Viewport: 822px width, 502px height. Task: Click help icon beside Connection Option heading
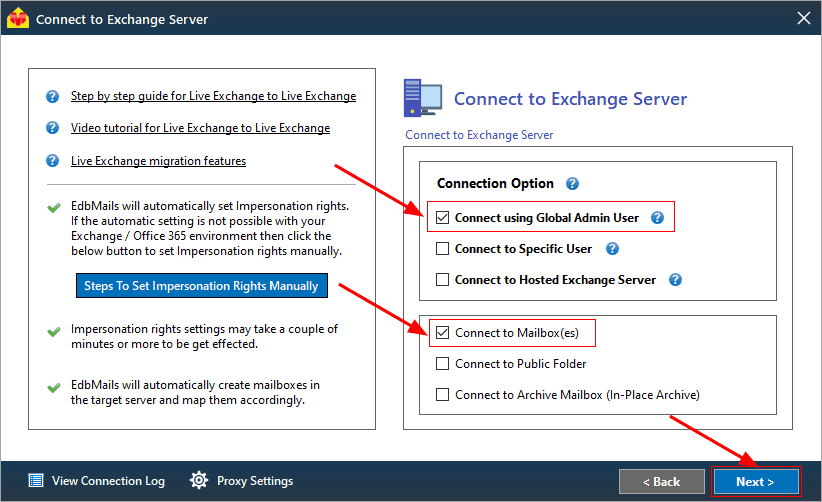pos(572,183)
